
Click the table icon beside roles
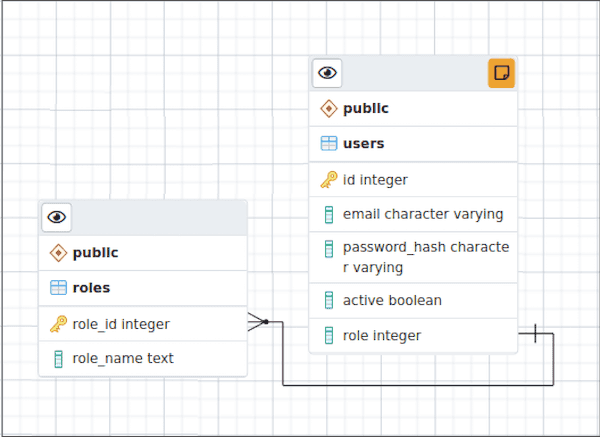click(x=58, y=288)
